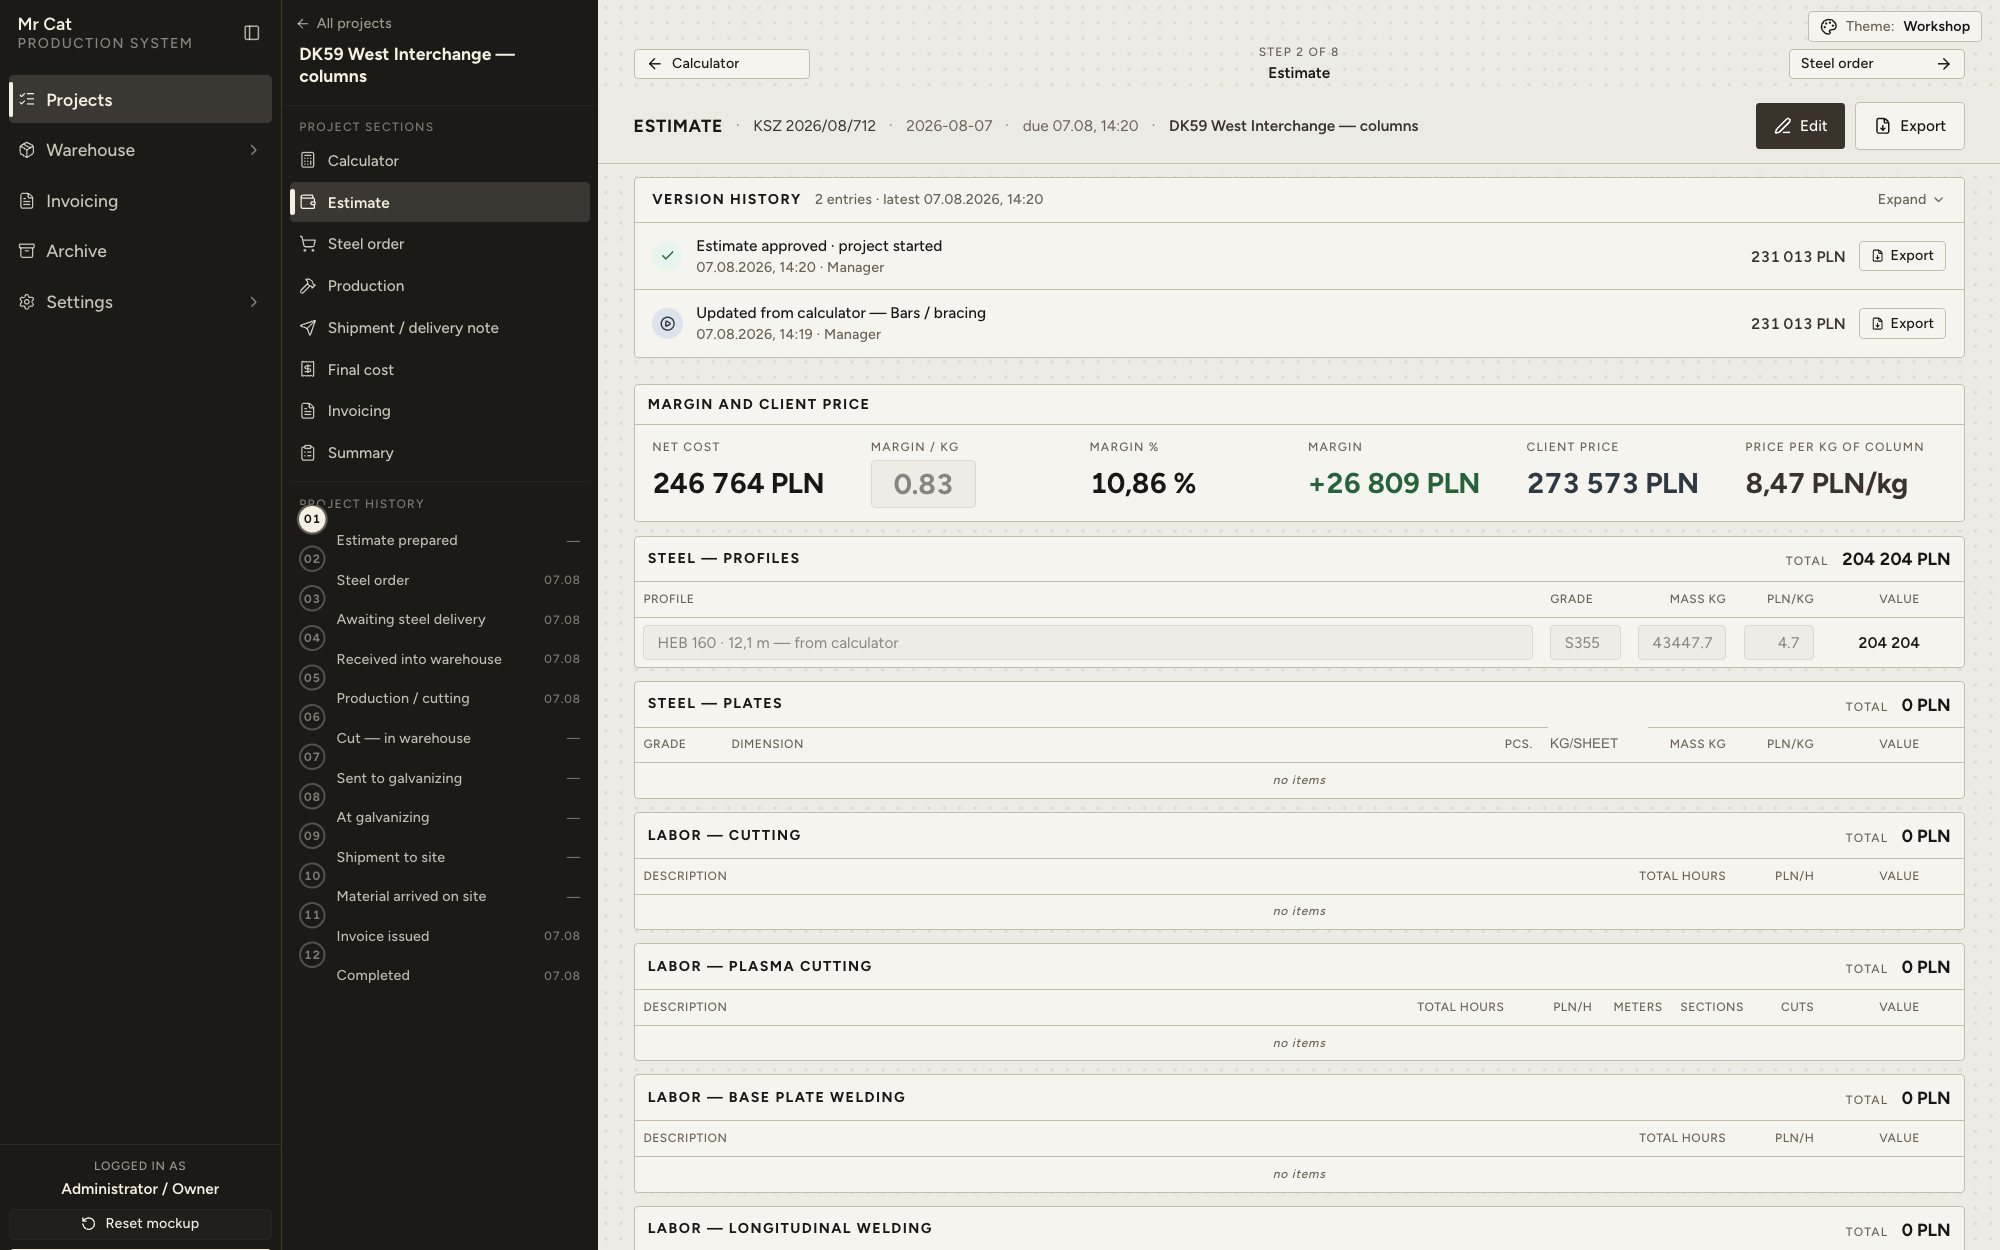Go back to Calculator step
This screenshot has width=2000, height=1250.
coord(721,63)
